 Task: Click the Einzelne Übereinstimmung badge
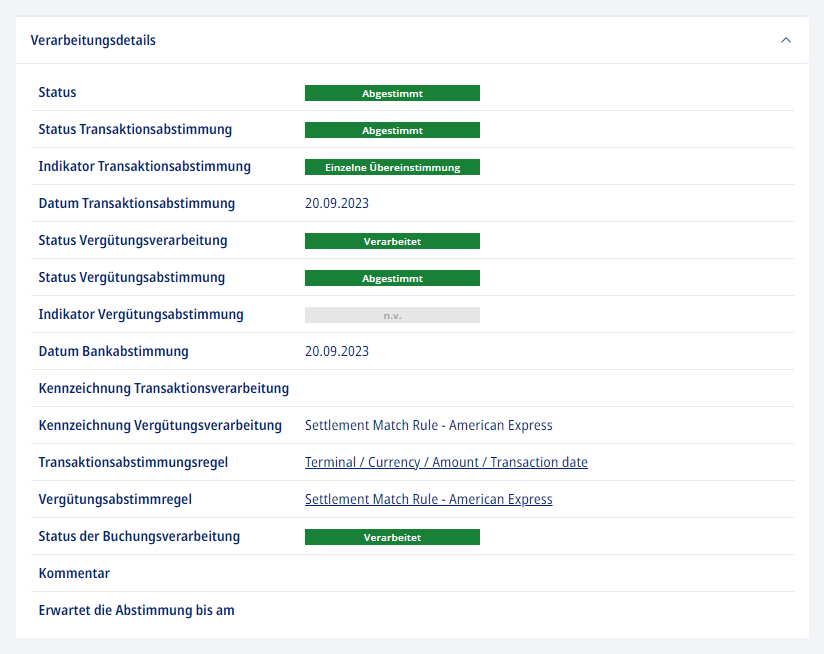pos(392,167)
